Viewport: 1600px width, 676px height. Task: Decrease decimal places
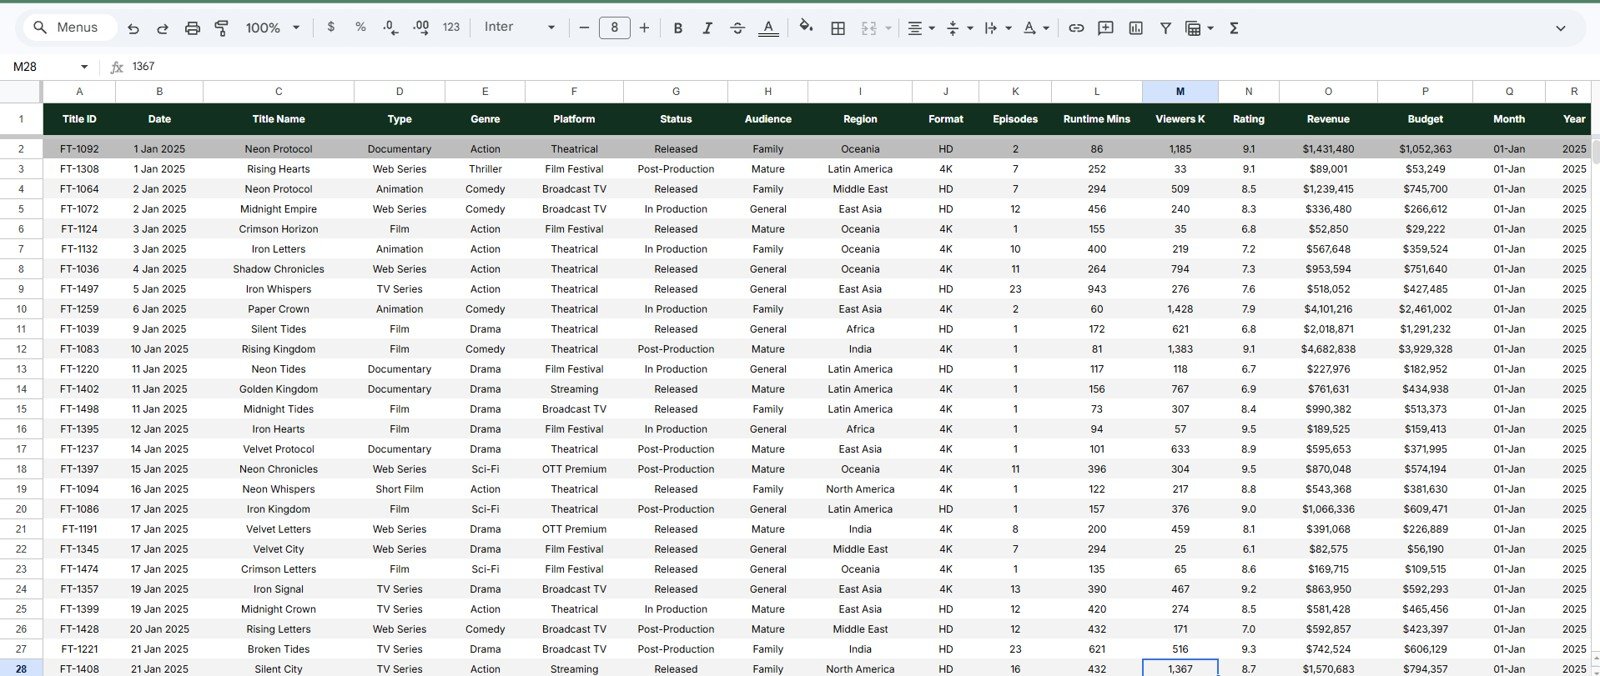(390, 28)
